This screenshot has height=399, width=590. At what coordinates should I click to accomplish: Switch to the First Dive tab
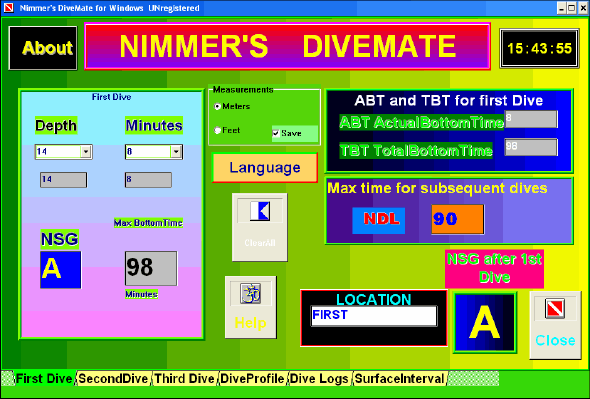[44, 378]
